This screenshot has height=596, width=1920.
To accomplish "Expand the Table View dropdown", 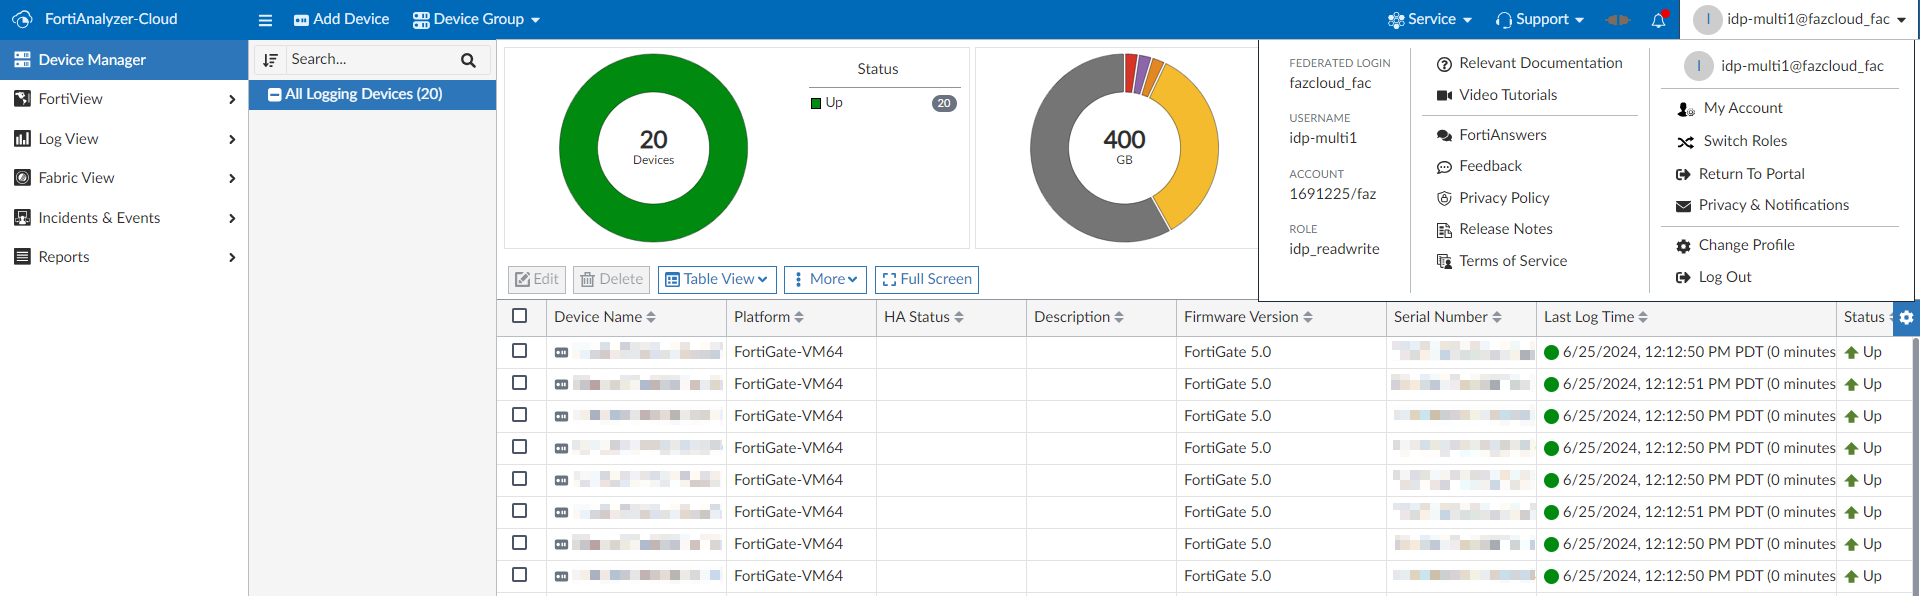I will 717,279.
